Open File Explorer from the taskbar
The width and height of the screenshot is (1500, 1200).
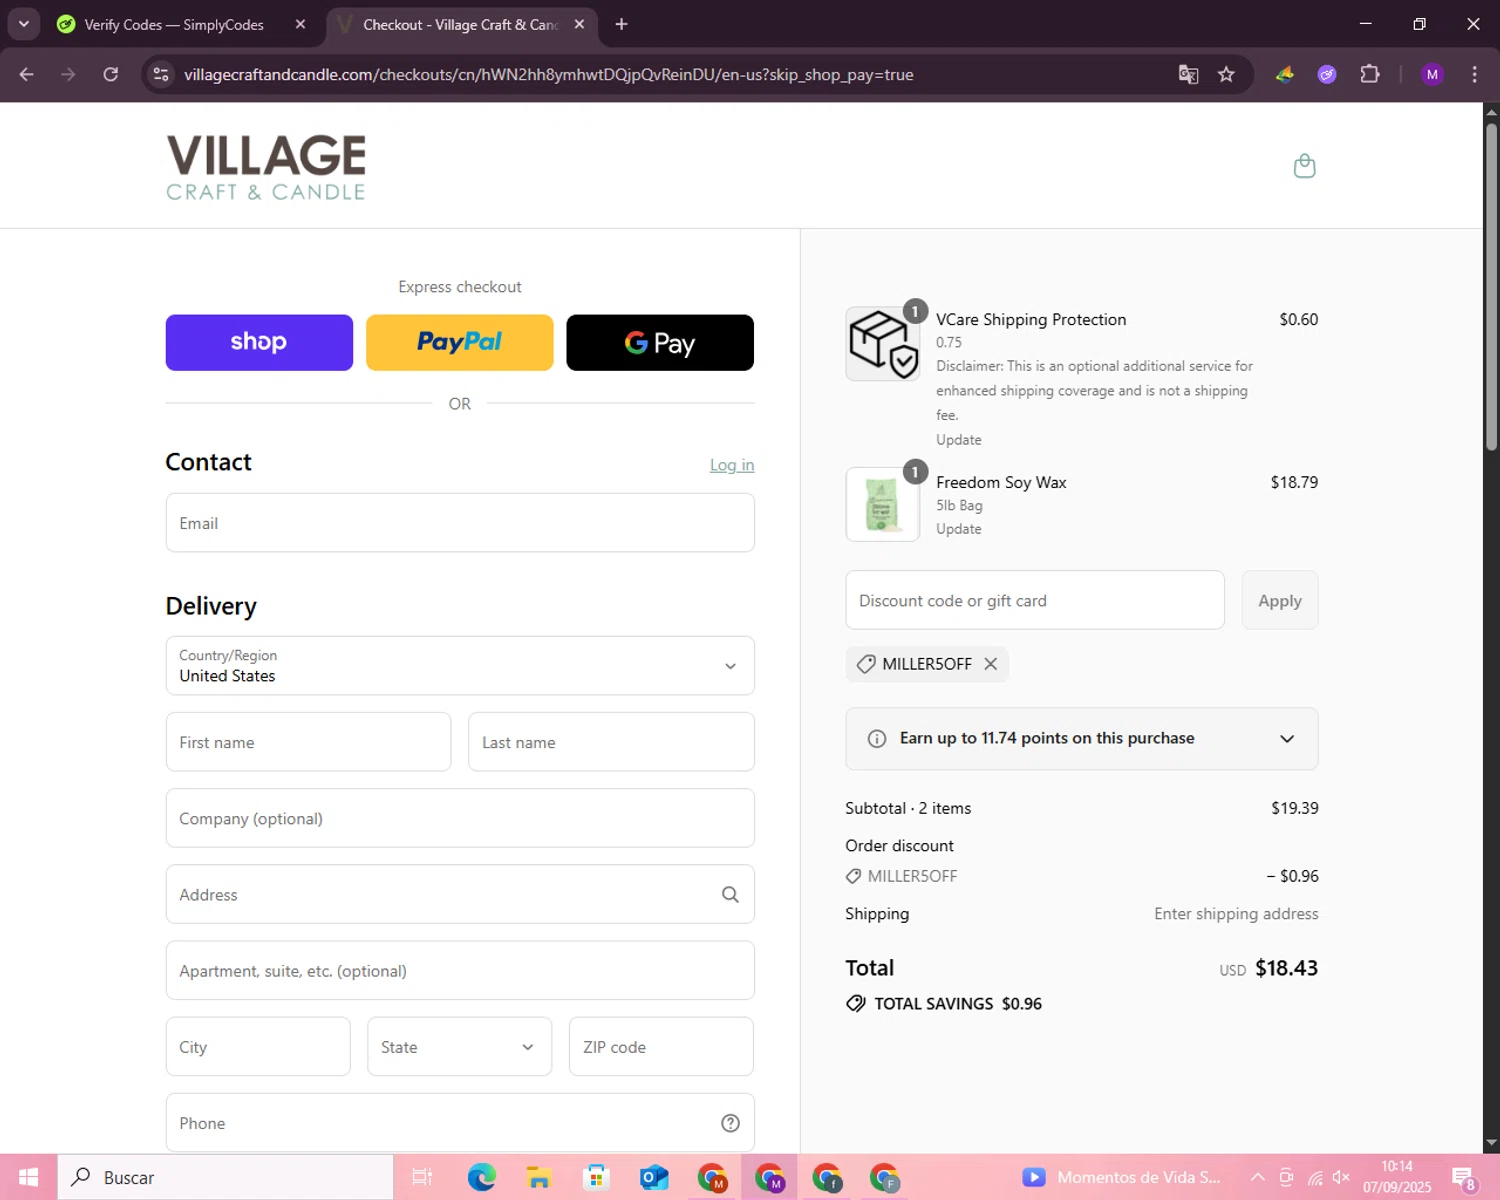pos(538,1177)
